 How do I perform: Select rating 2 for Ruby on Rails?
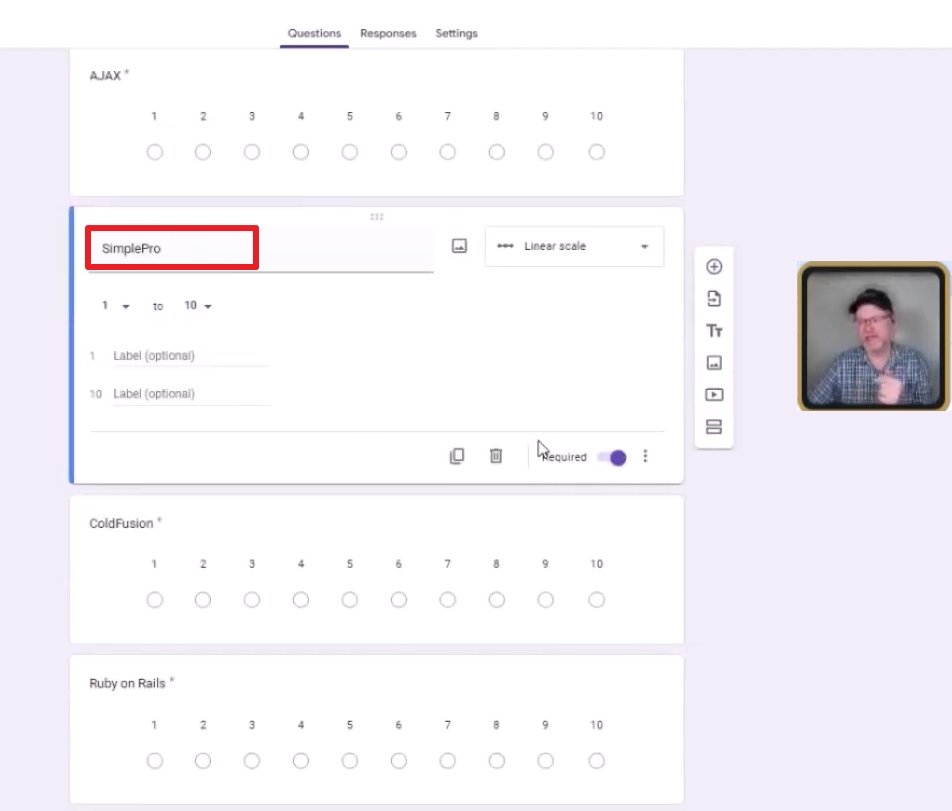[203, 761]
